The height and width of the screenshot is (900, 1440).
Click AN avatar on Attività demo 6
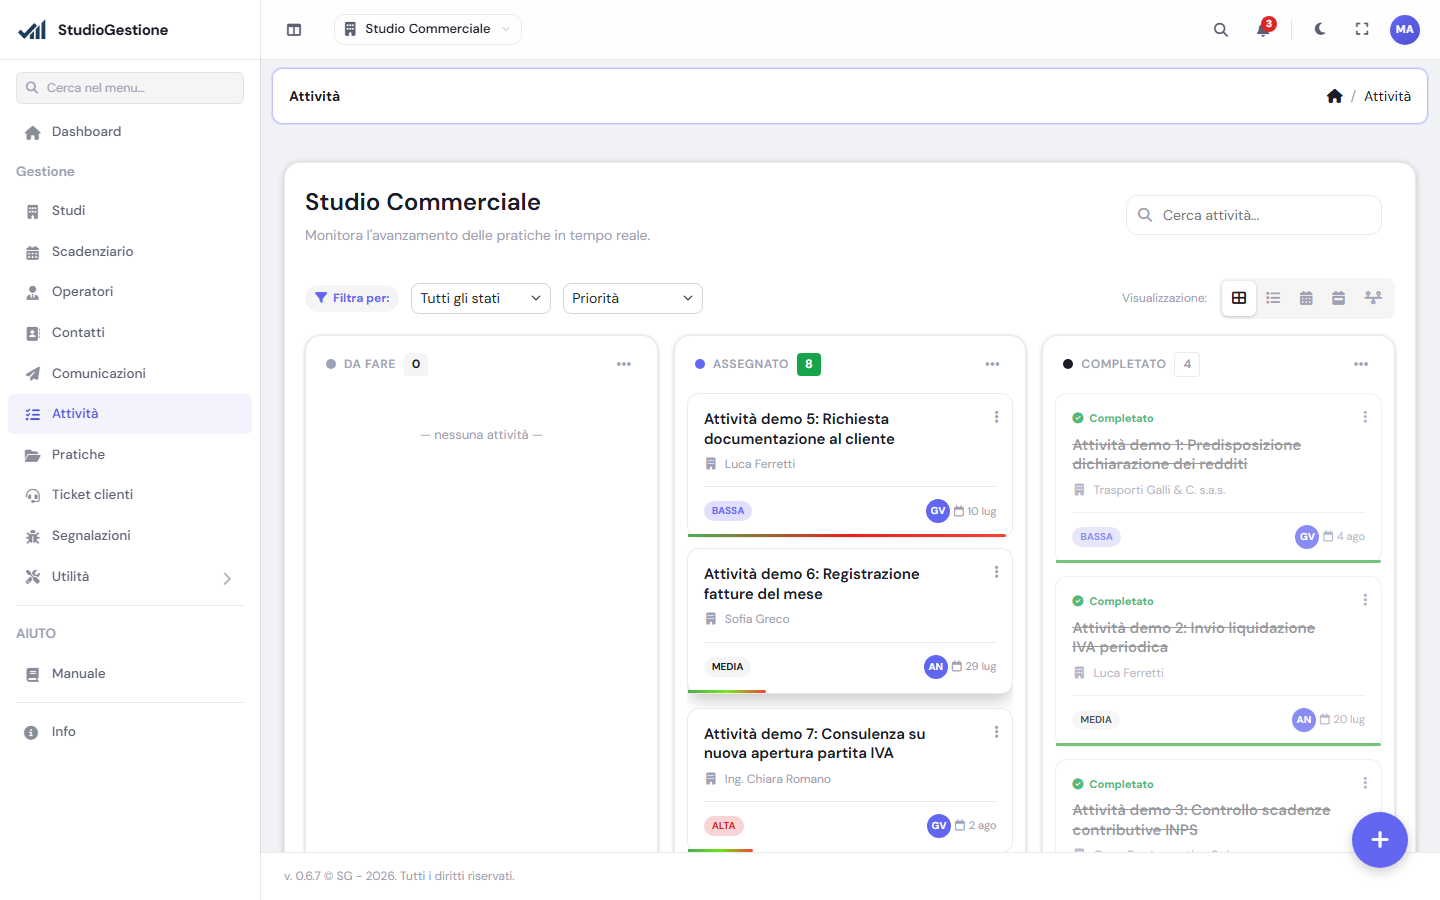(x=936, y=666)
